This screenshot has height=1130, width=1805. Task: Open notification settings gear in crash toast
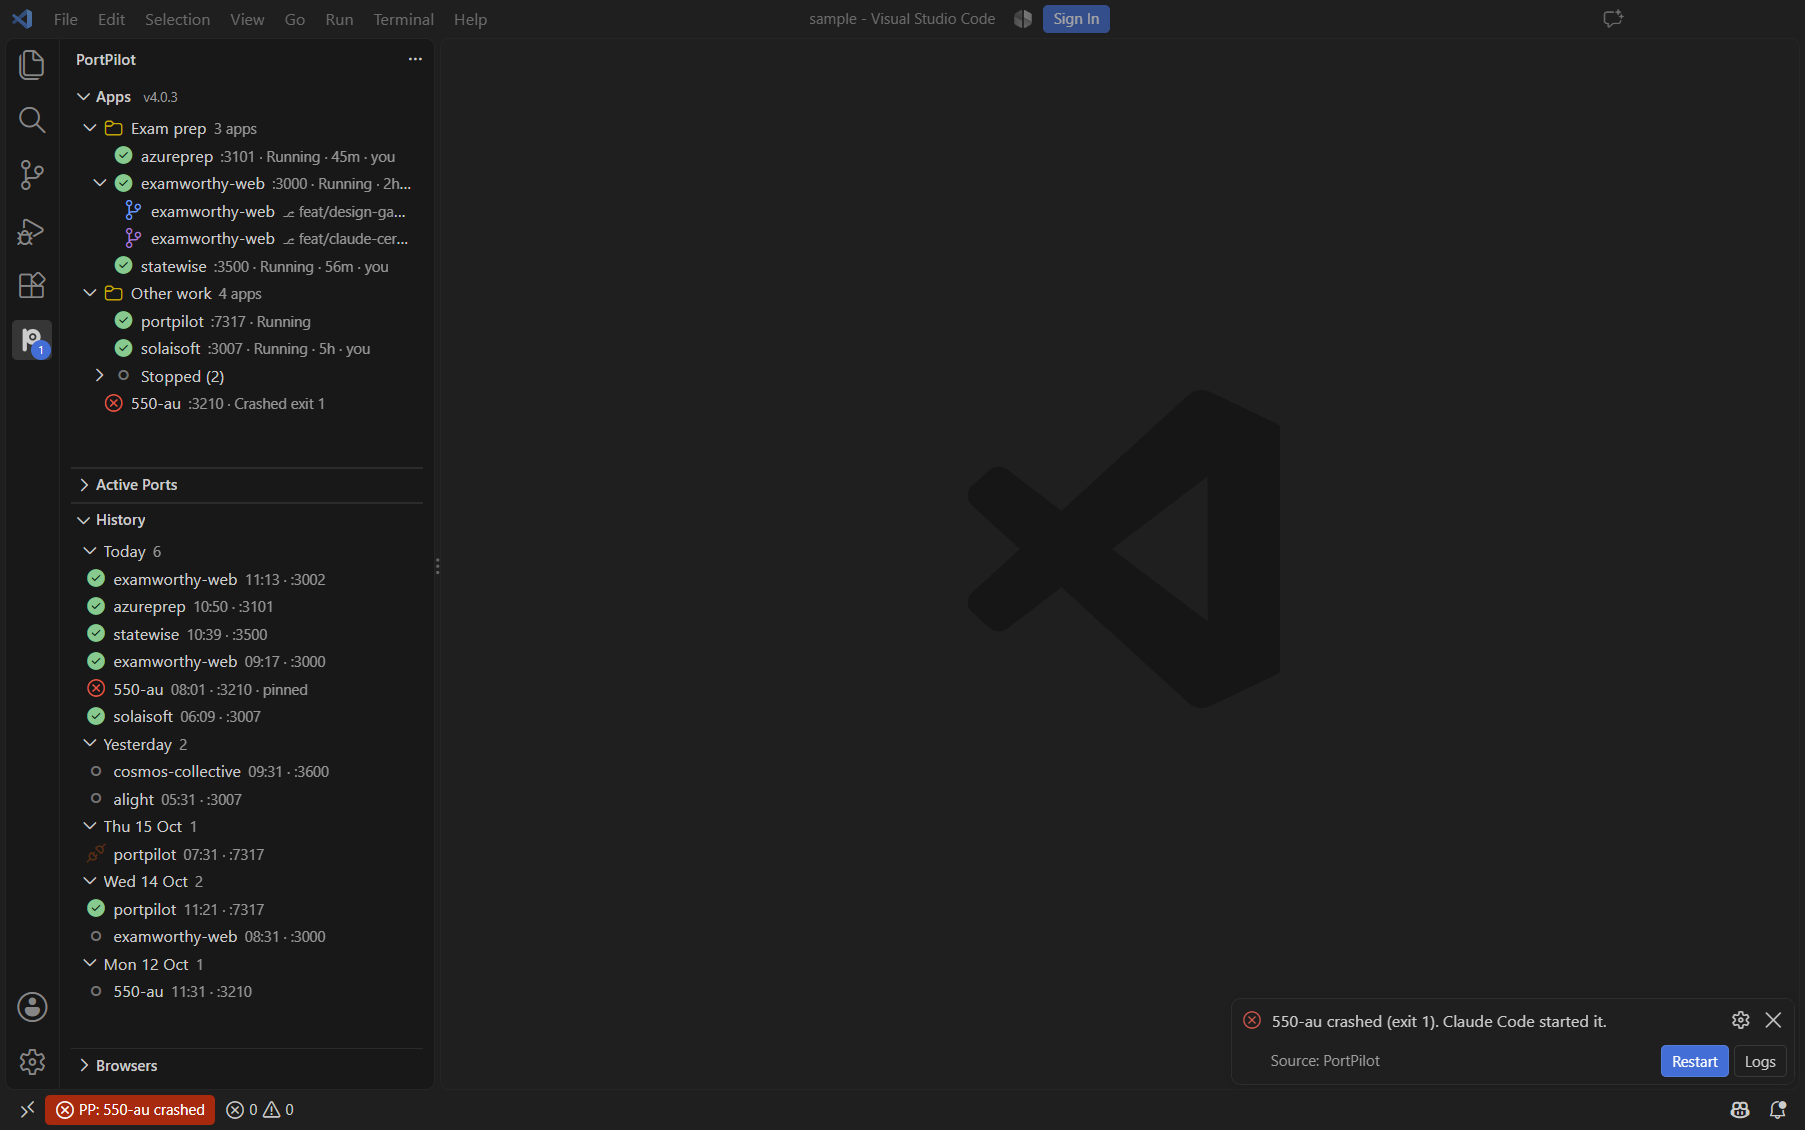pos(1741,1020)
